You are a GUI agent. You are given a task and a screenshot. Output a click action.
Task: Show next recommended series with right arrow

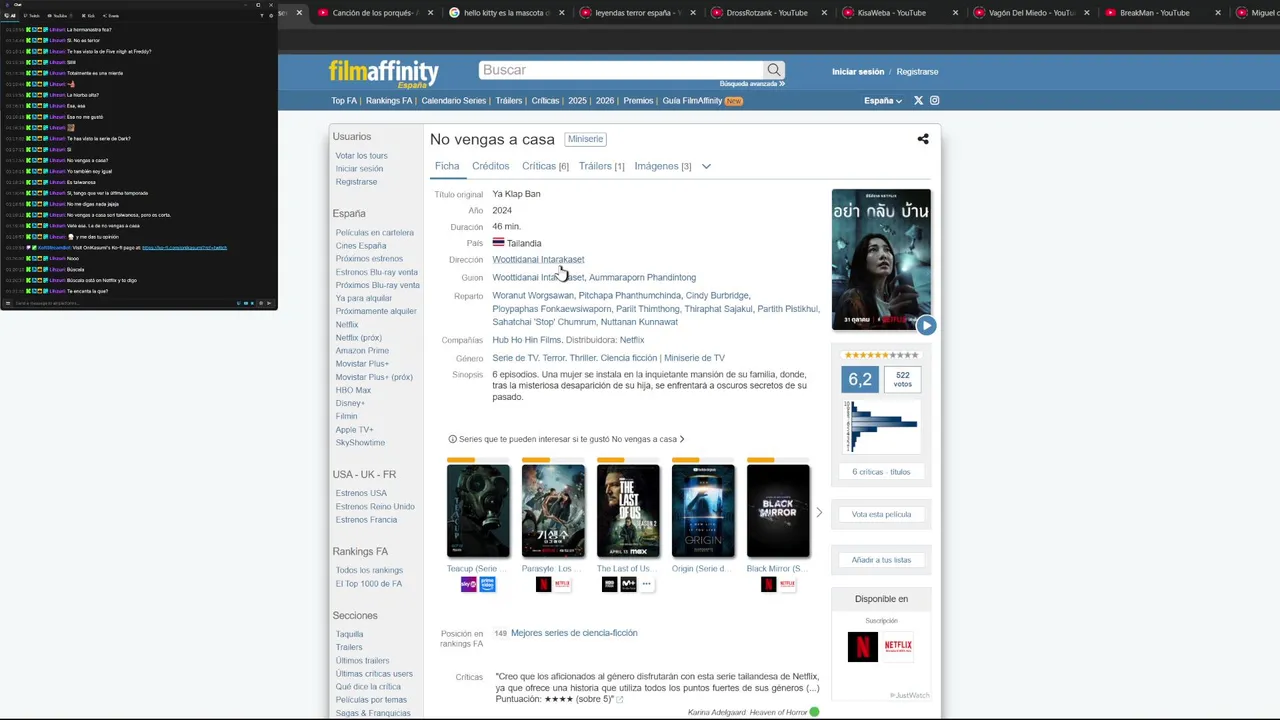(x=819, y=513)
